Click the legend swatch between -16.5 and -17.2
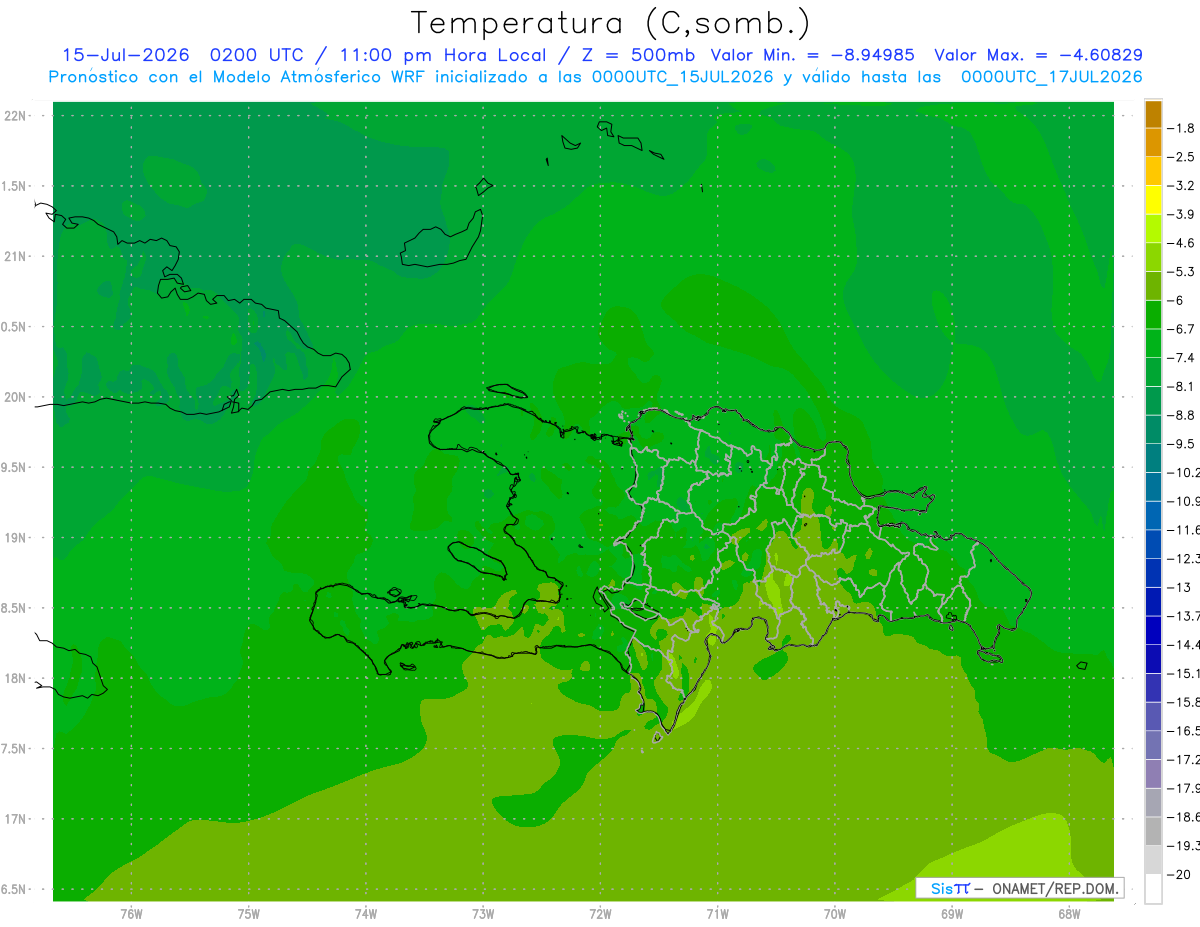The image size is (1200, 927). 1153,745
